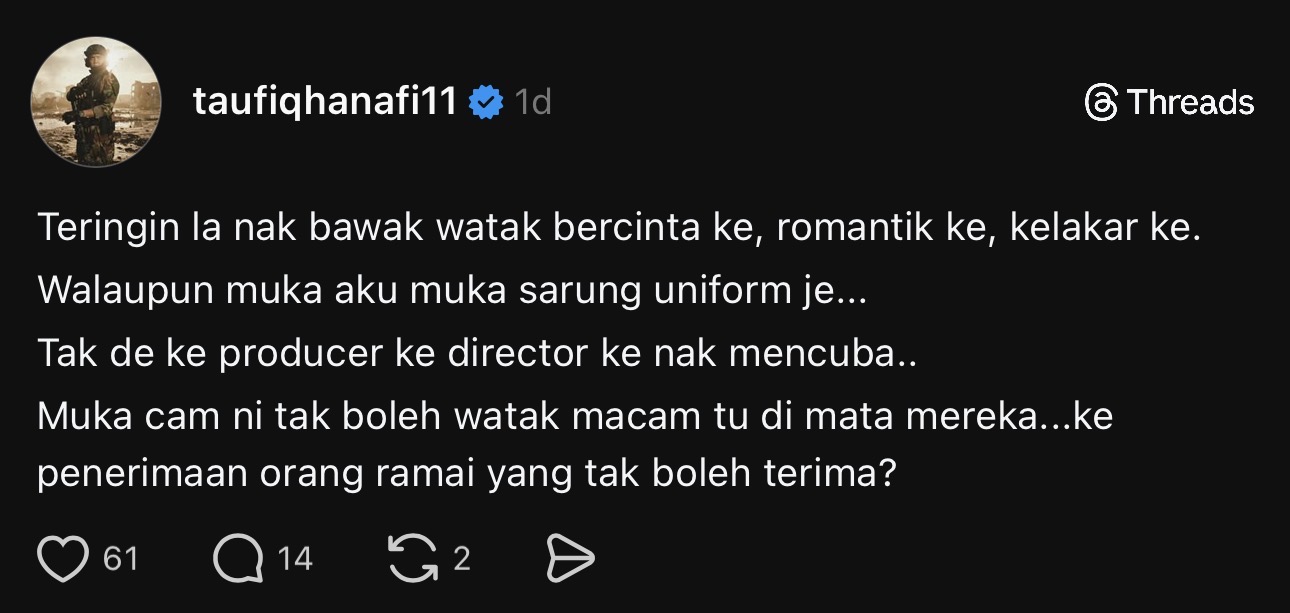Share the post with the paper-plane icon

(571, 559)
